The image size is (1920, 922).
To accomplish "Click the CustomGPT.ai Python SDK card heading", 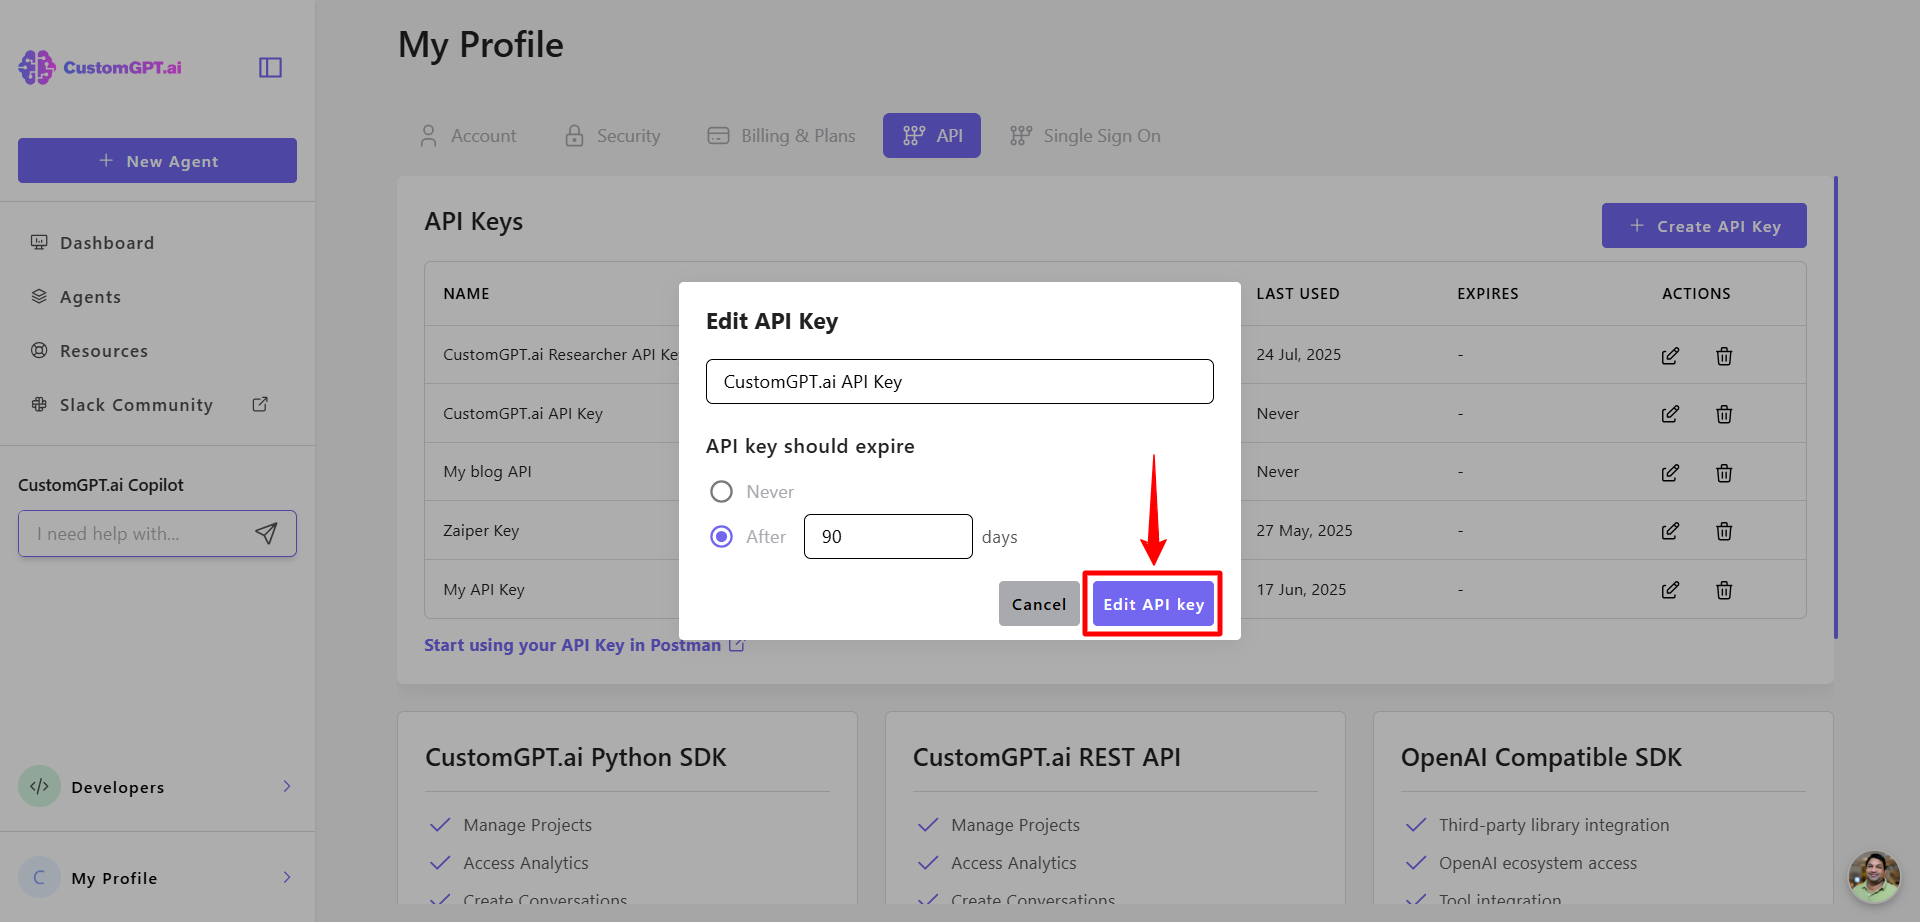I will pyautogui.click(x=576, y=758).
